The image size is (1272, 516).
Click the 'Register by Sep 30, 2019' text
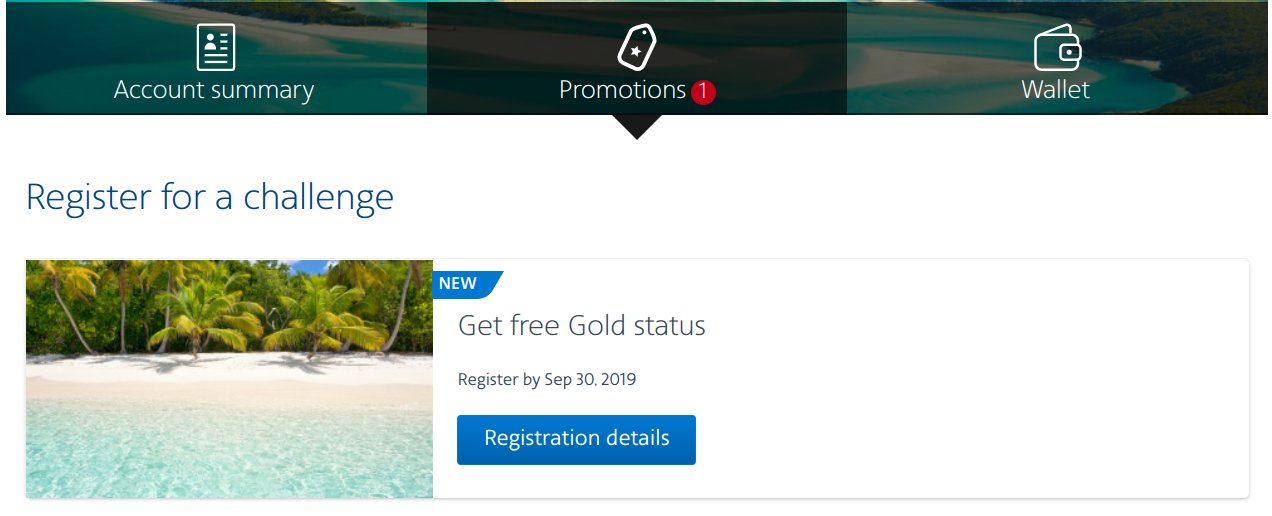point(546,380)
